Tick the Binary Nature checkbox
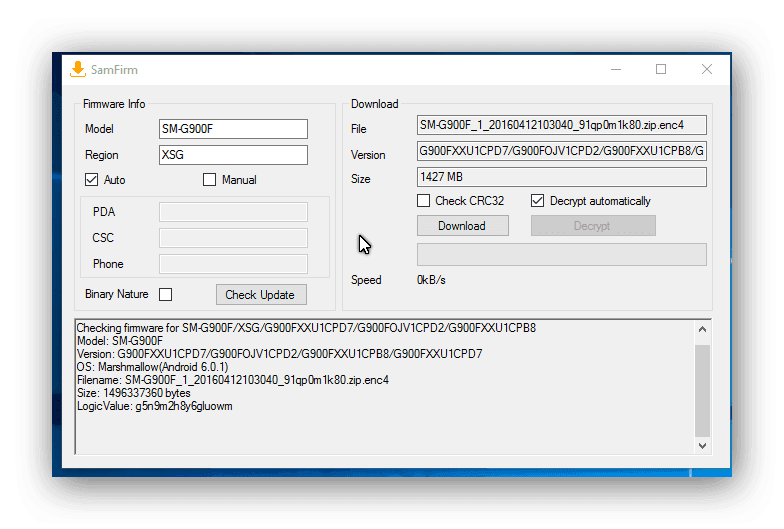 coord(166,294)
